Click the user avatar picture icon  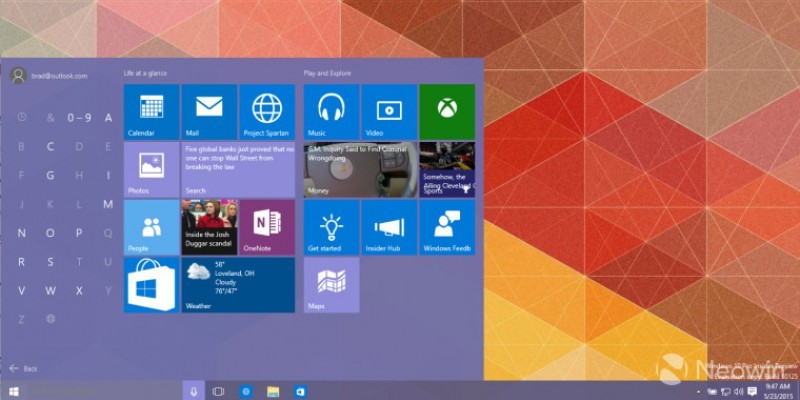[18, 76]
